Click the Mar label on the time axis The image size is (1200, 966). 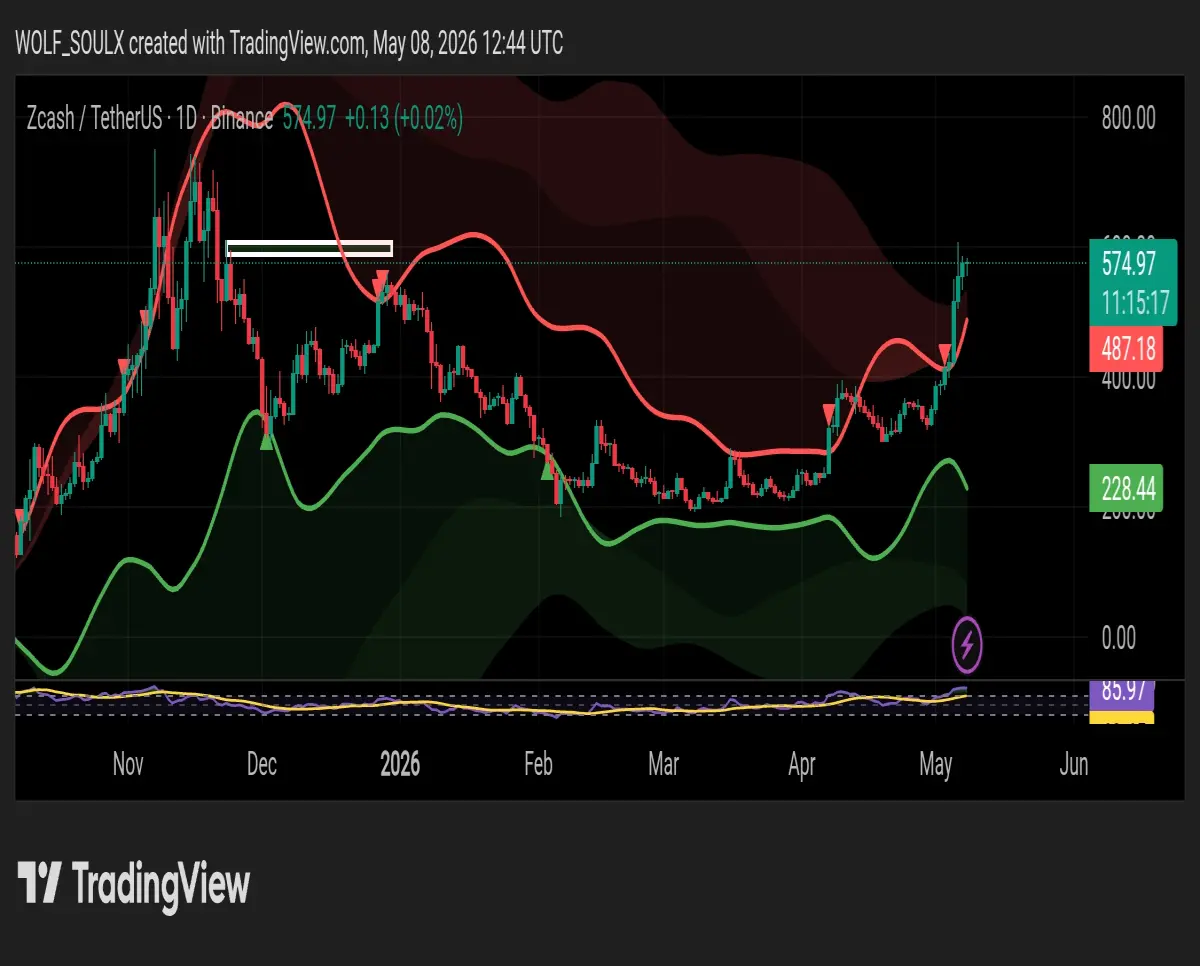(663, 766)
